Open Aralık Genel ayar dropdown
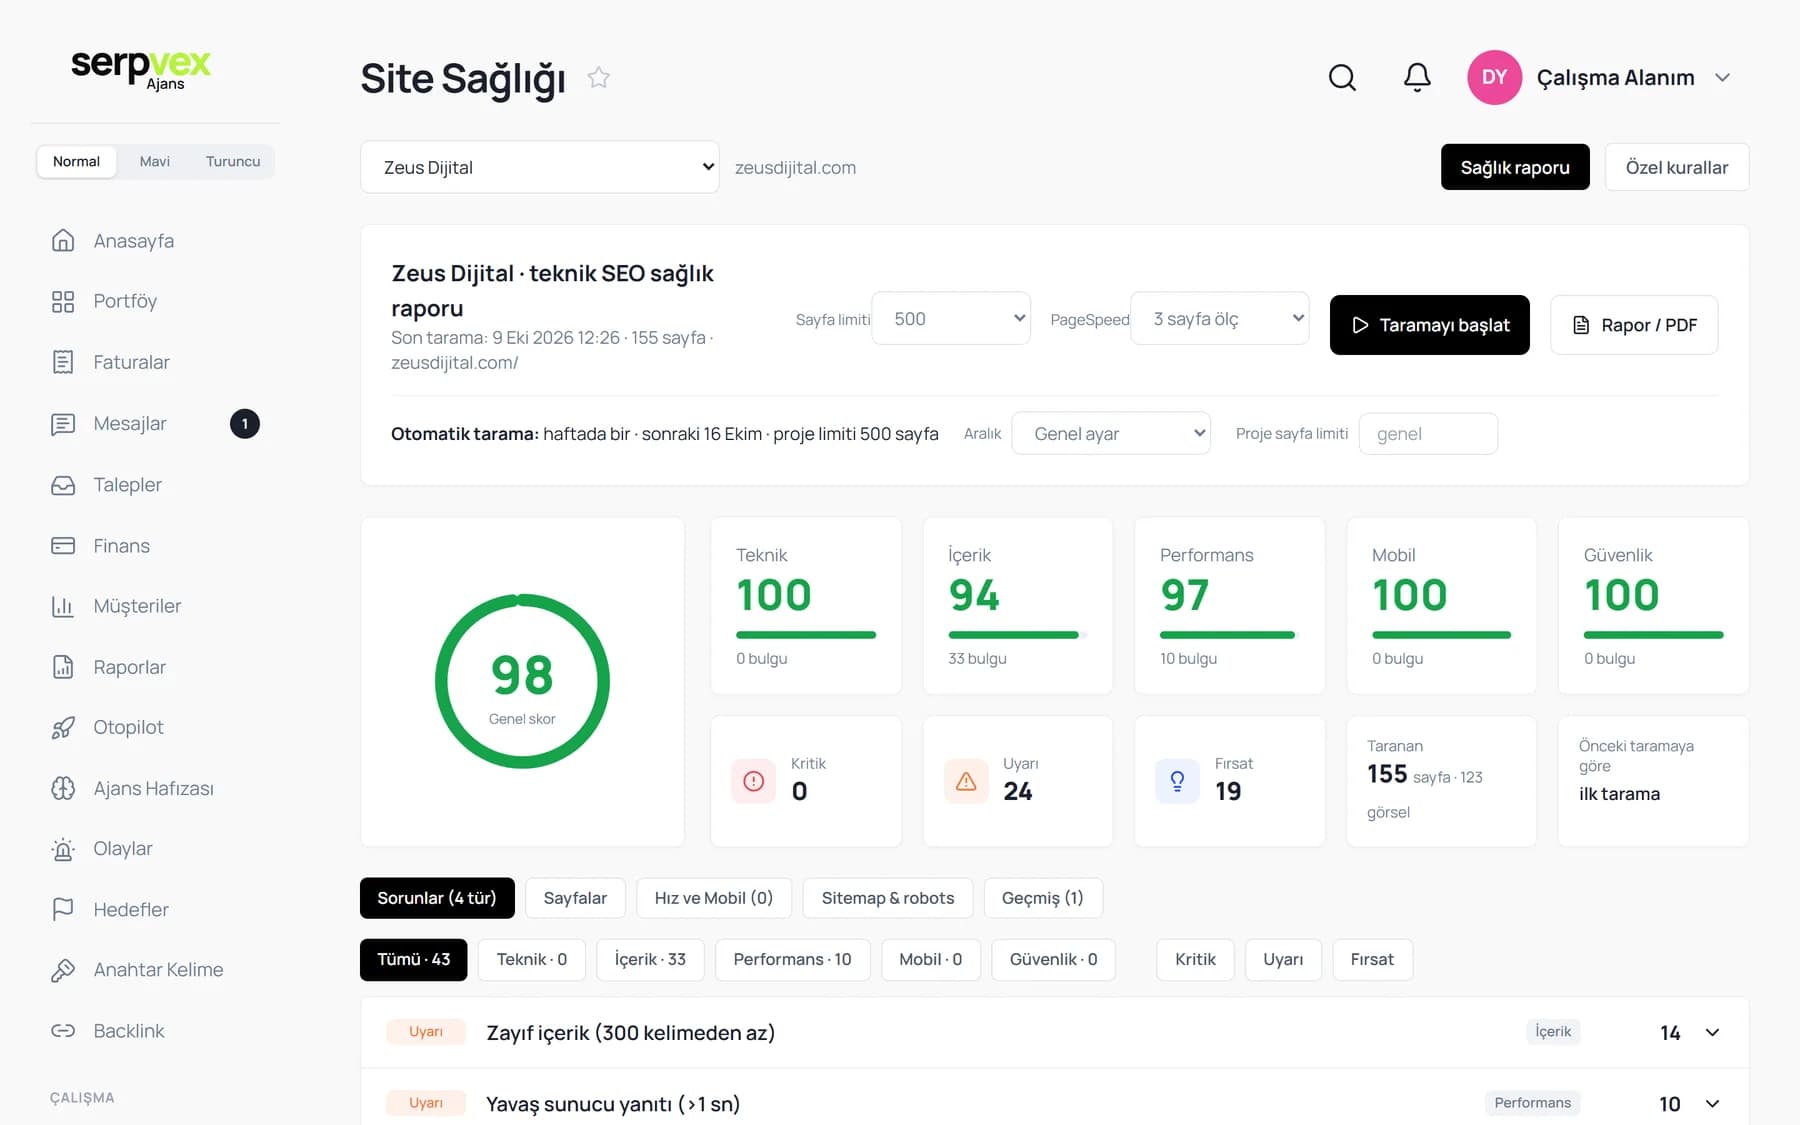1800x1125 pixels. click(1111, 433)
